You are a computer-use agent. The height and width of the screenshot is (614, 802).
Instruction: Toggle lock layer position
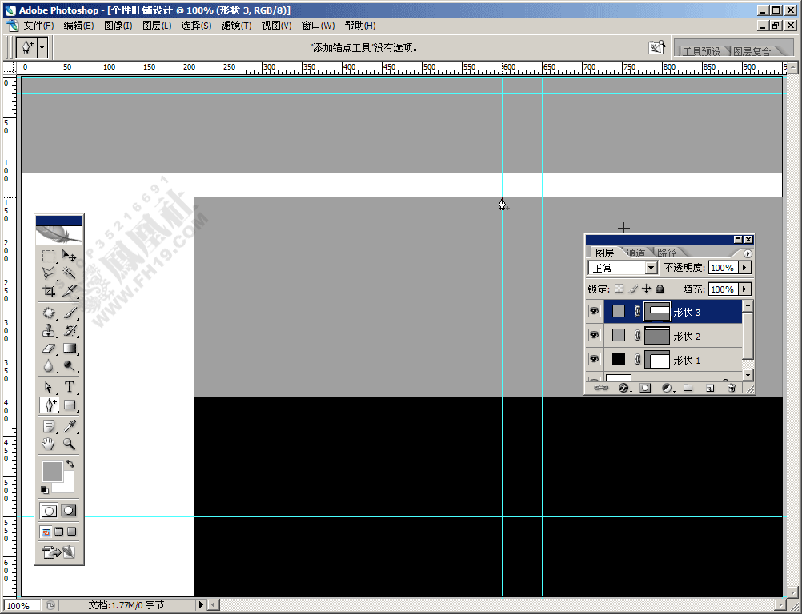[x=647, y=289]
